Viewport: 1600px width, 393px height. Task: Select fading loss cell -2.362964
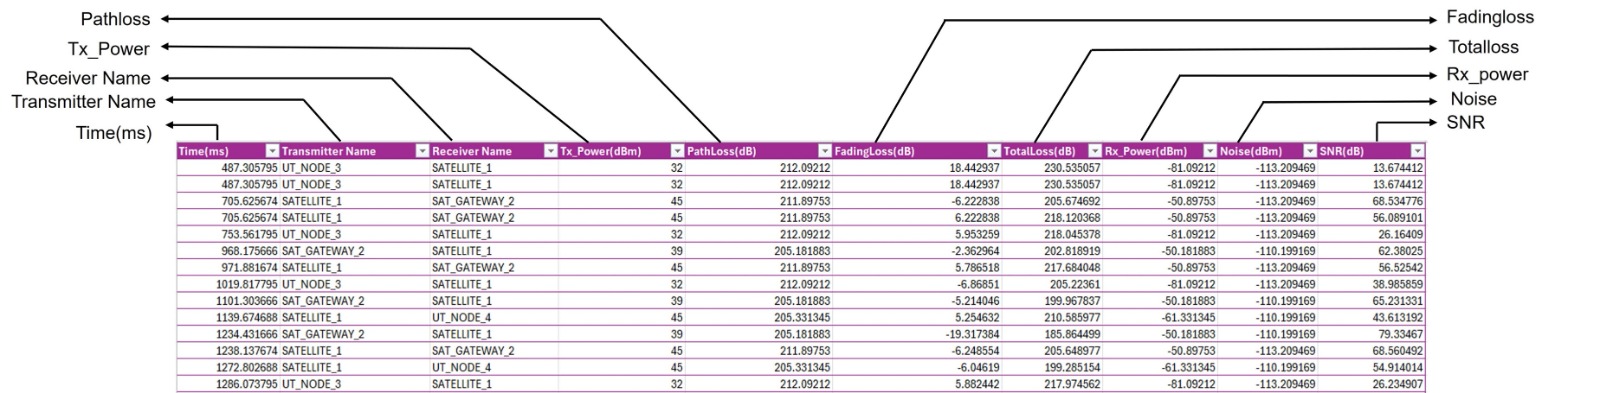pyautogui.click(x=976, y=251)
